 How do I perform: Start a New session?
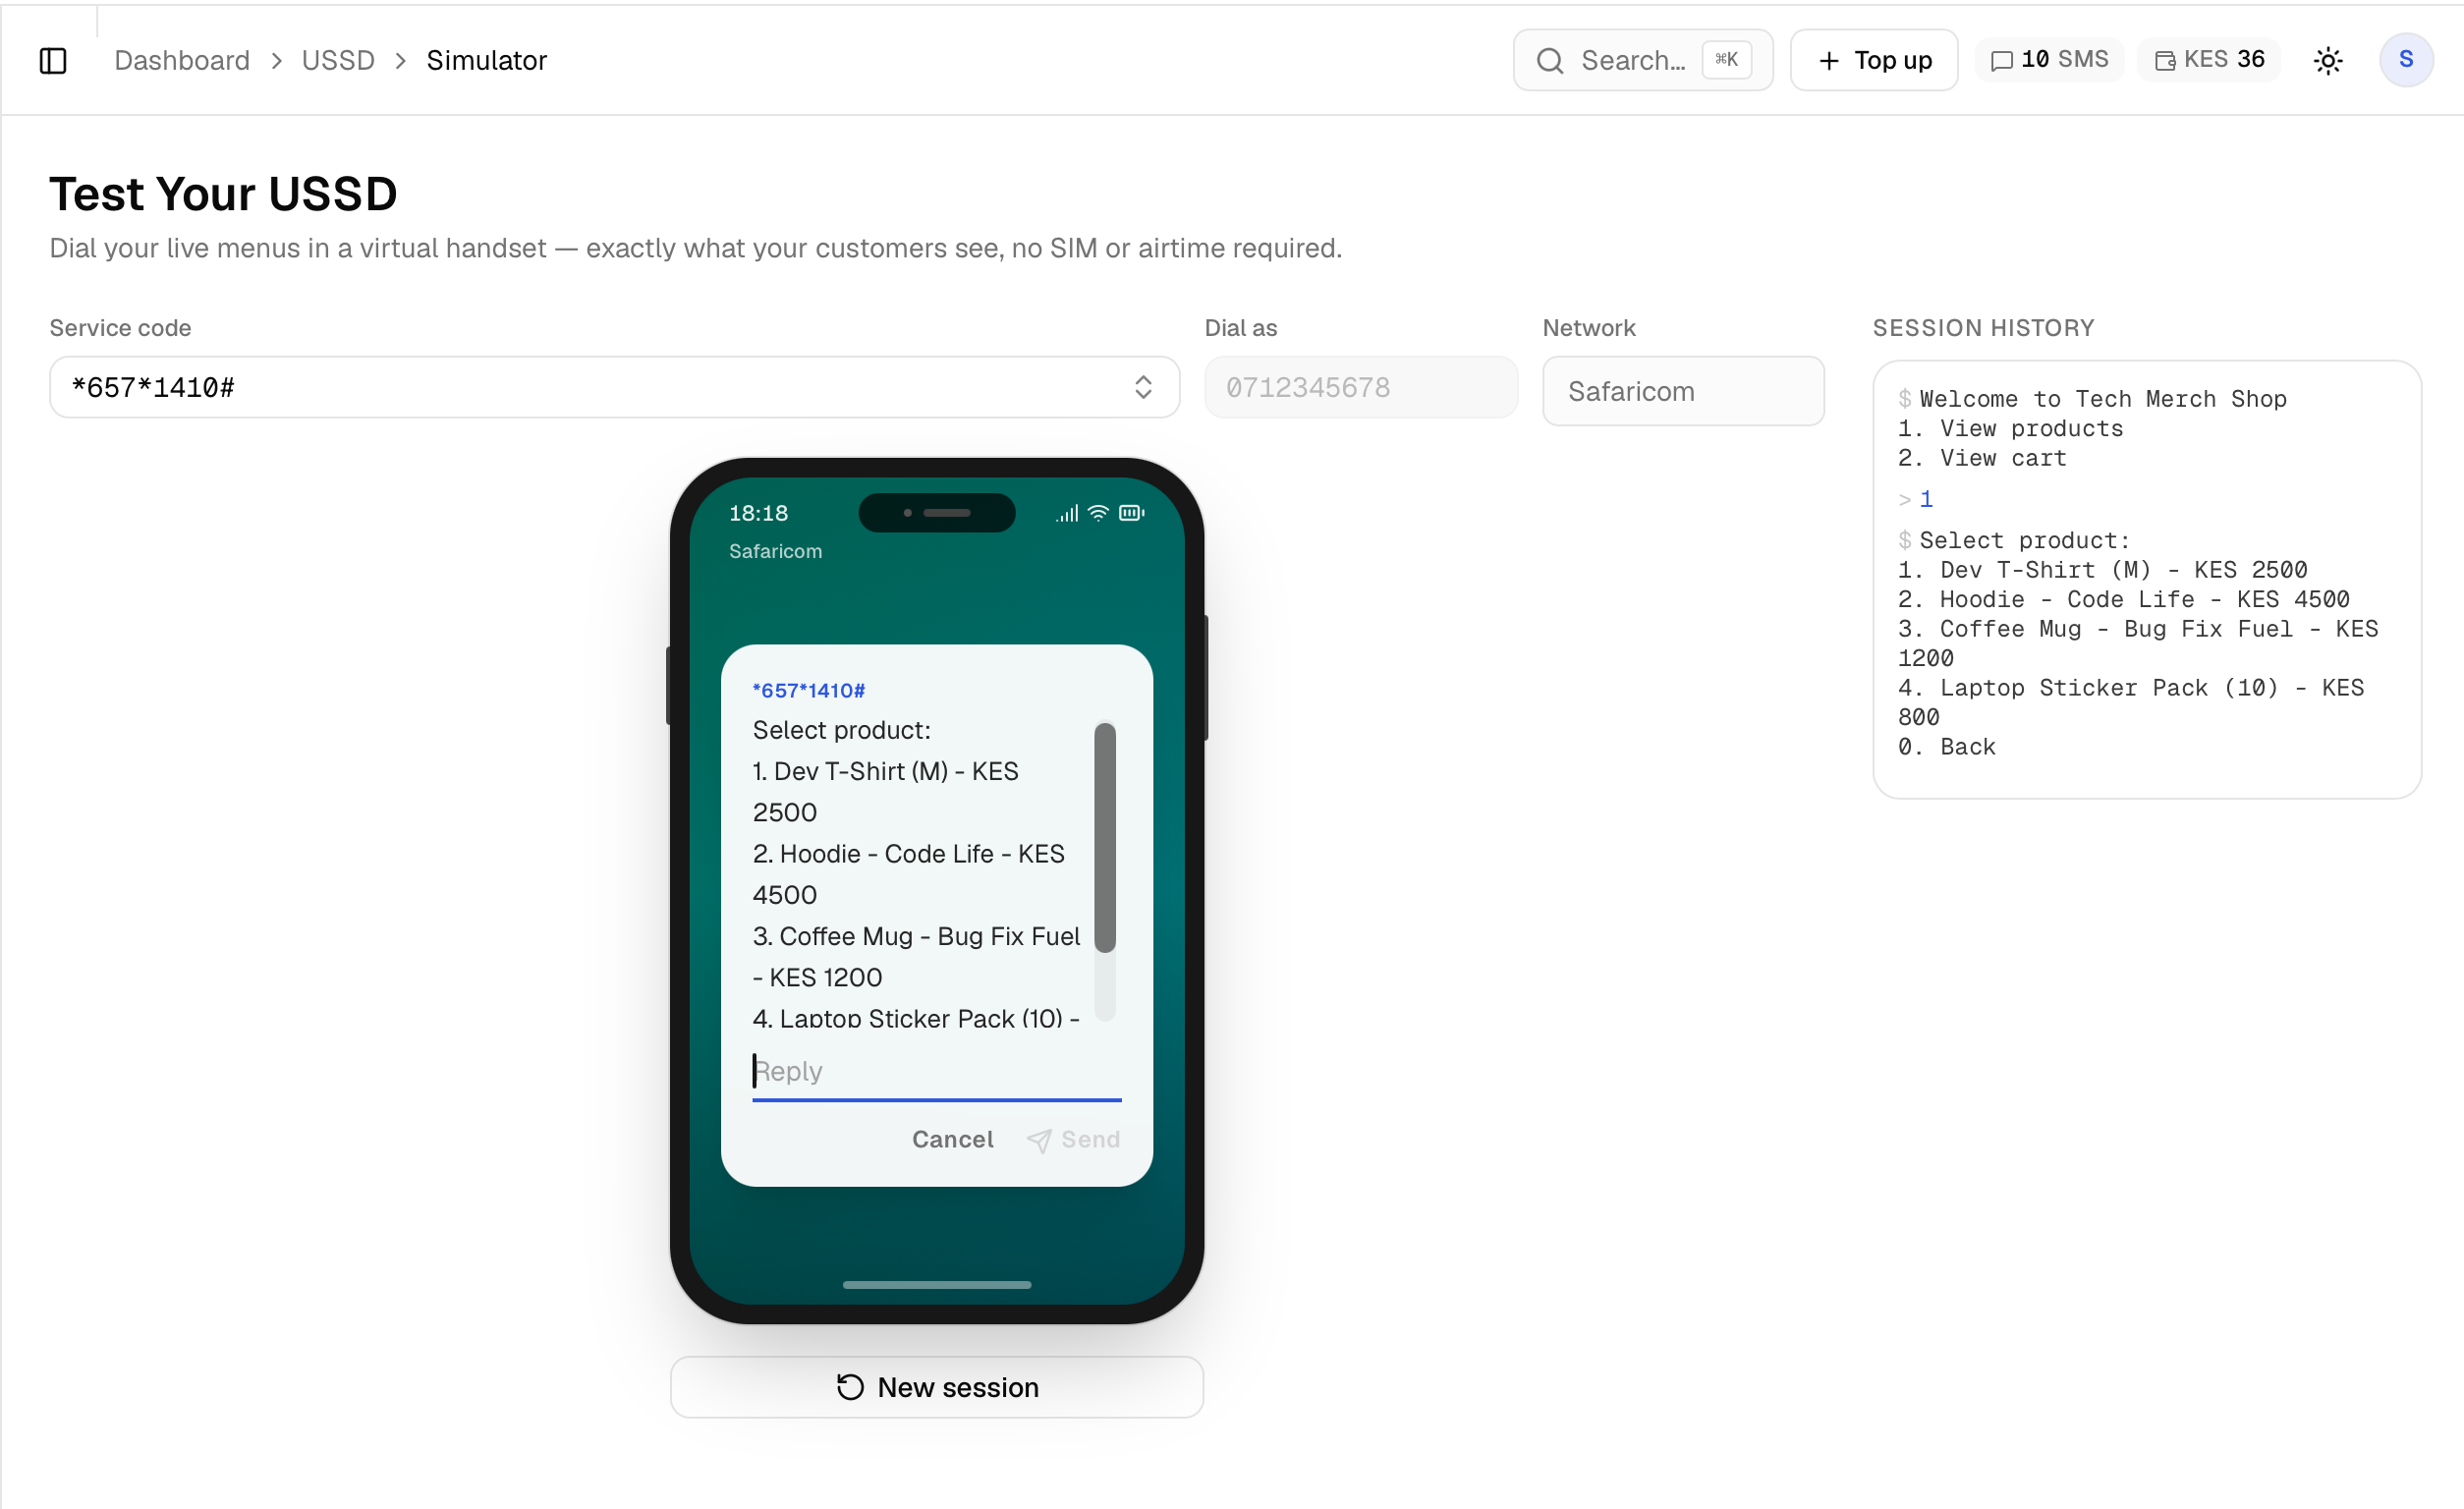936,1387
